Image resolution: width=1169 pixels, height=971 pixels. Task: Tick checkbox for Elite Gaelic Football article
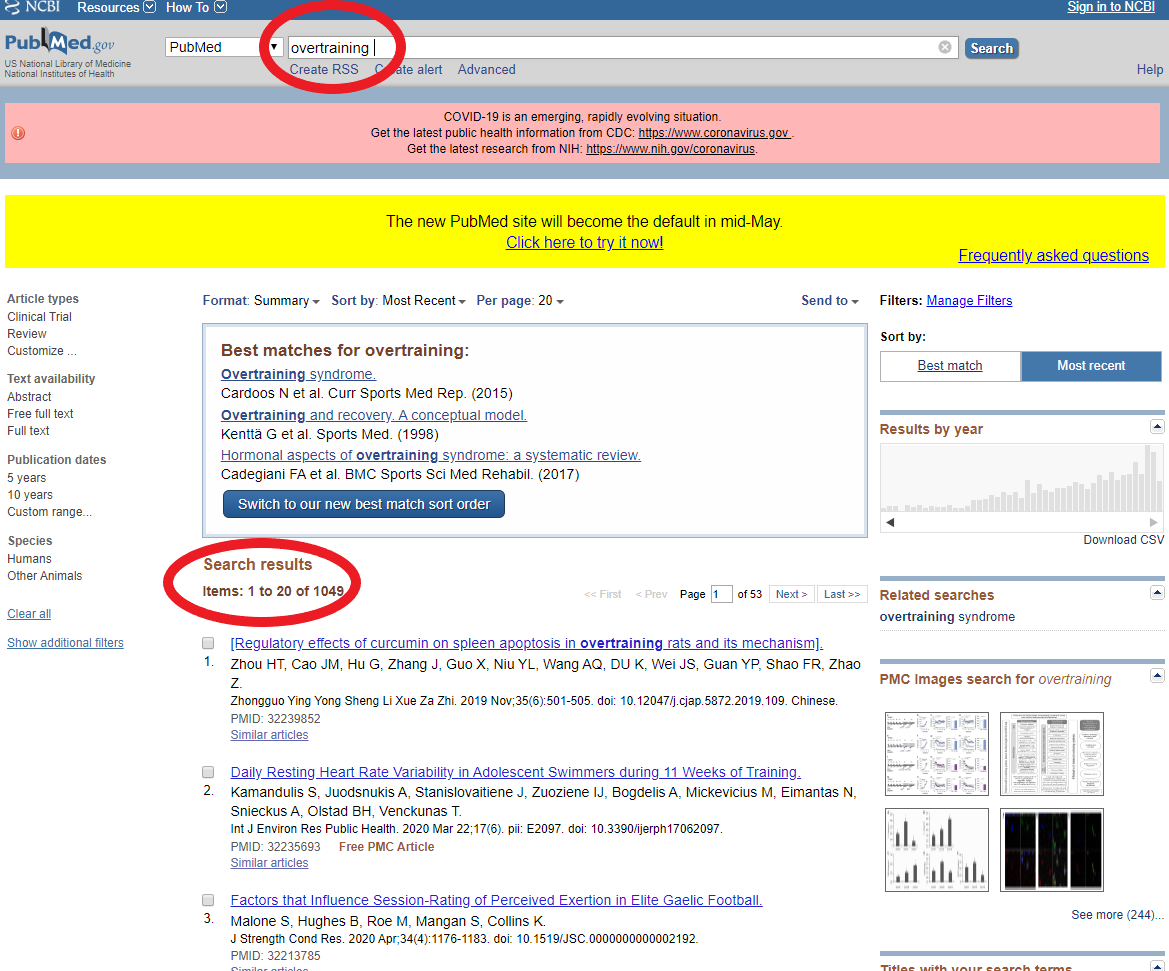[x=208, y=900]
